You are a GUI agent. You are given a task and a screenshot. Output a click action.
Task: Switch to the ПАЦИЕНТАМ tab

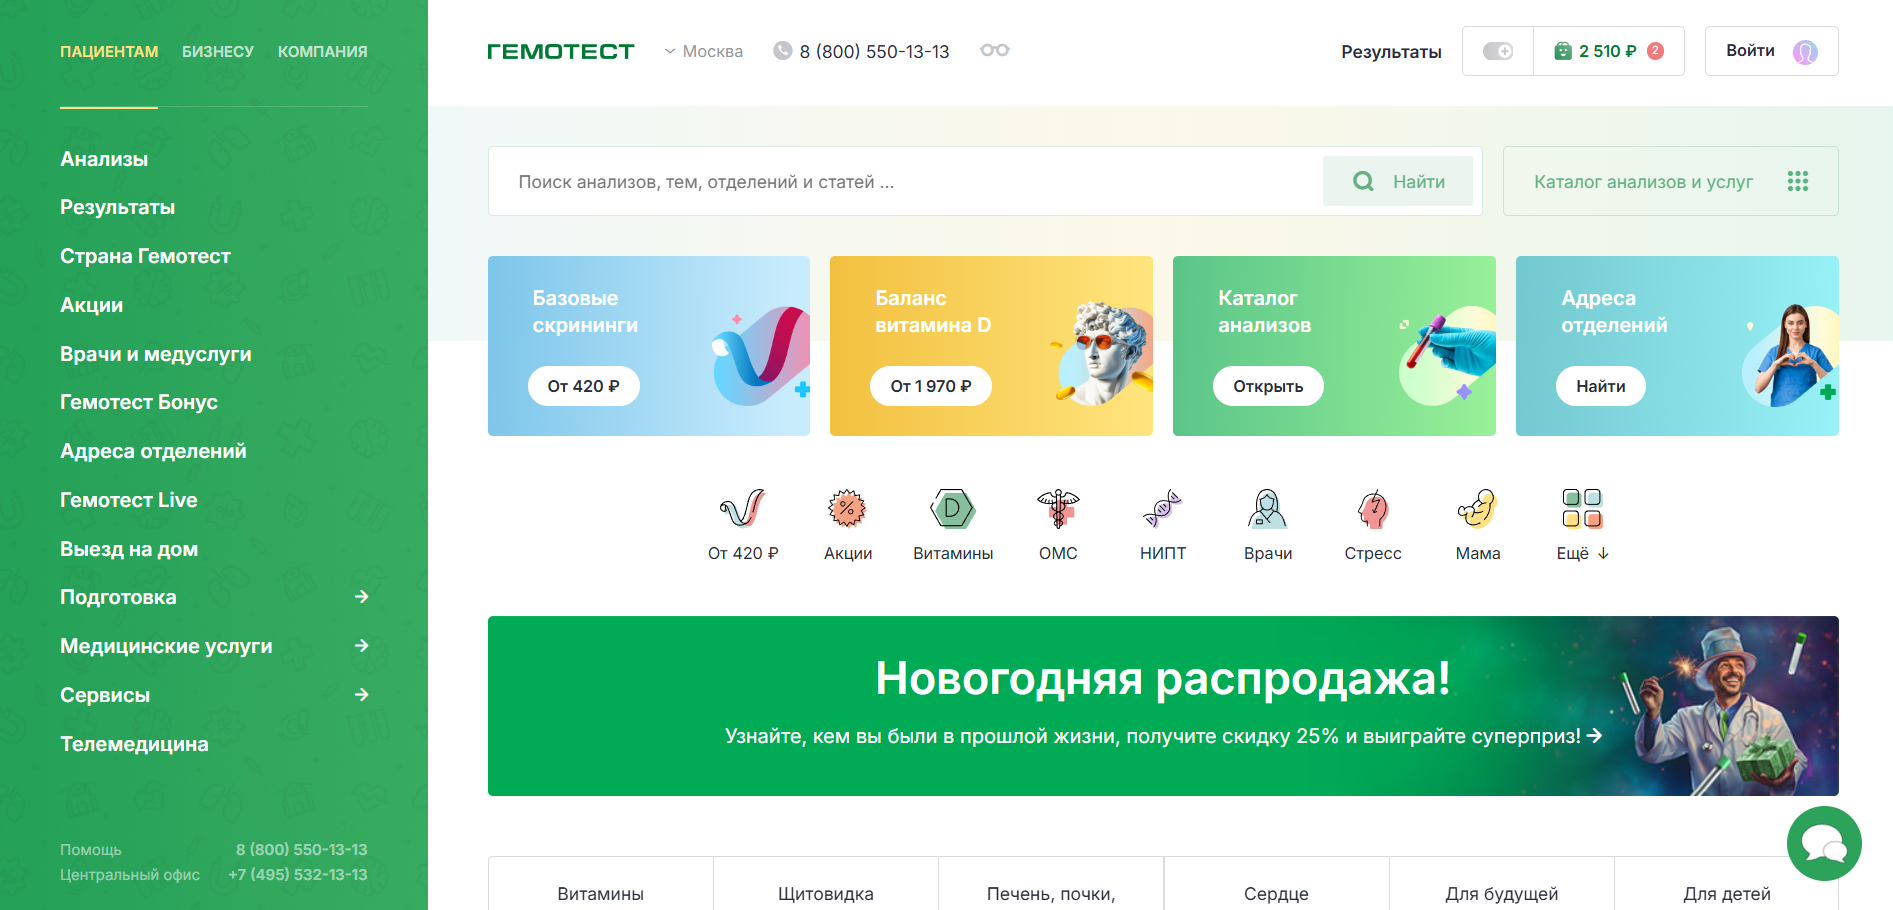coord(109,51)
